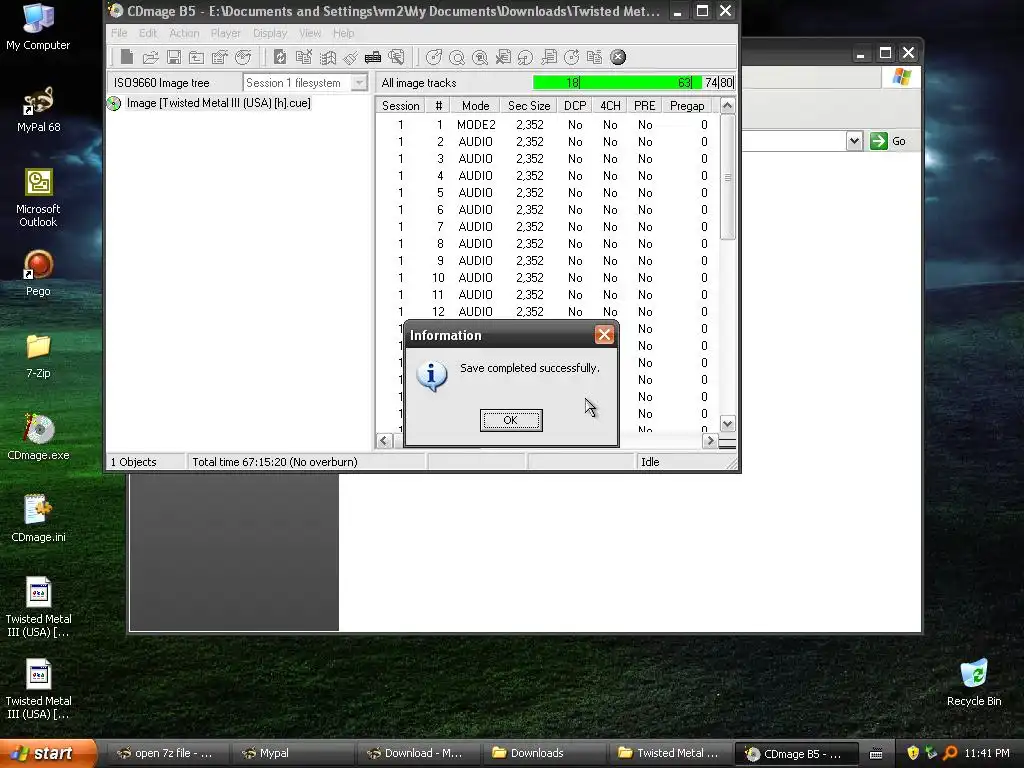
Task: Open the Help menu
Action: 344,33
